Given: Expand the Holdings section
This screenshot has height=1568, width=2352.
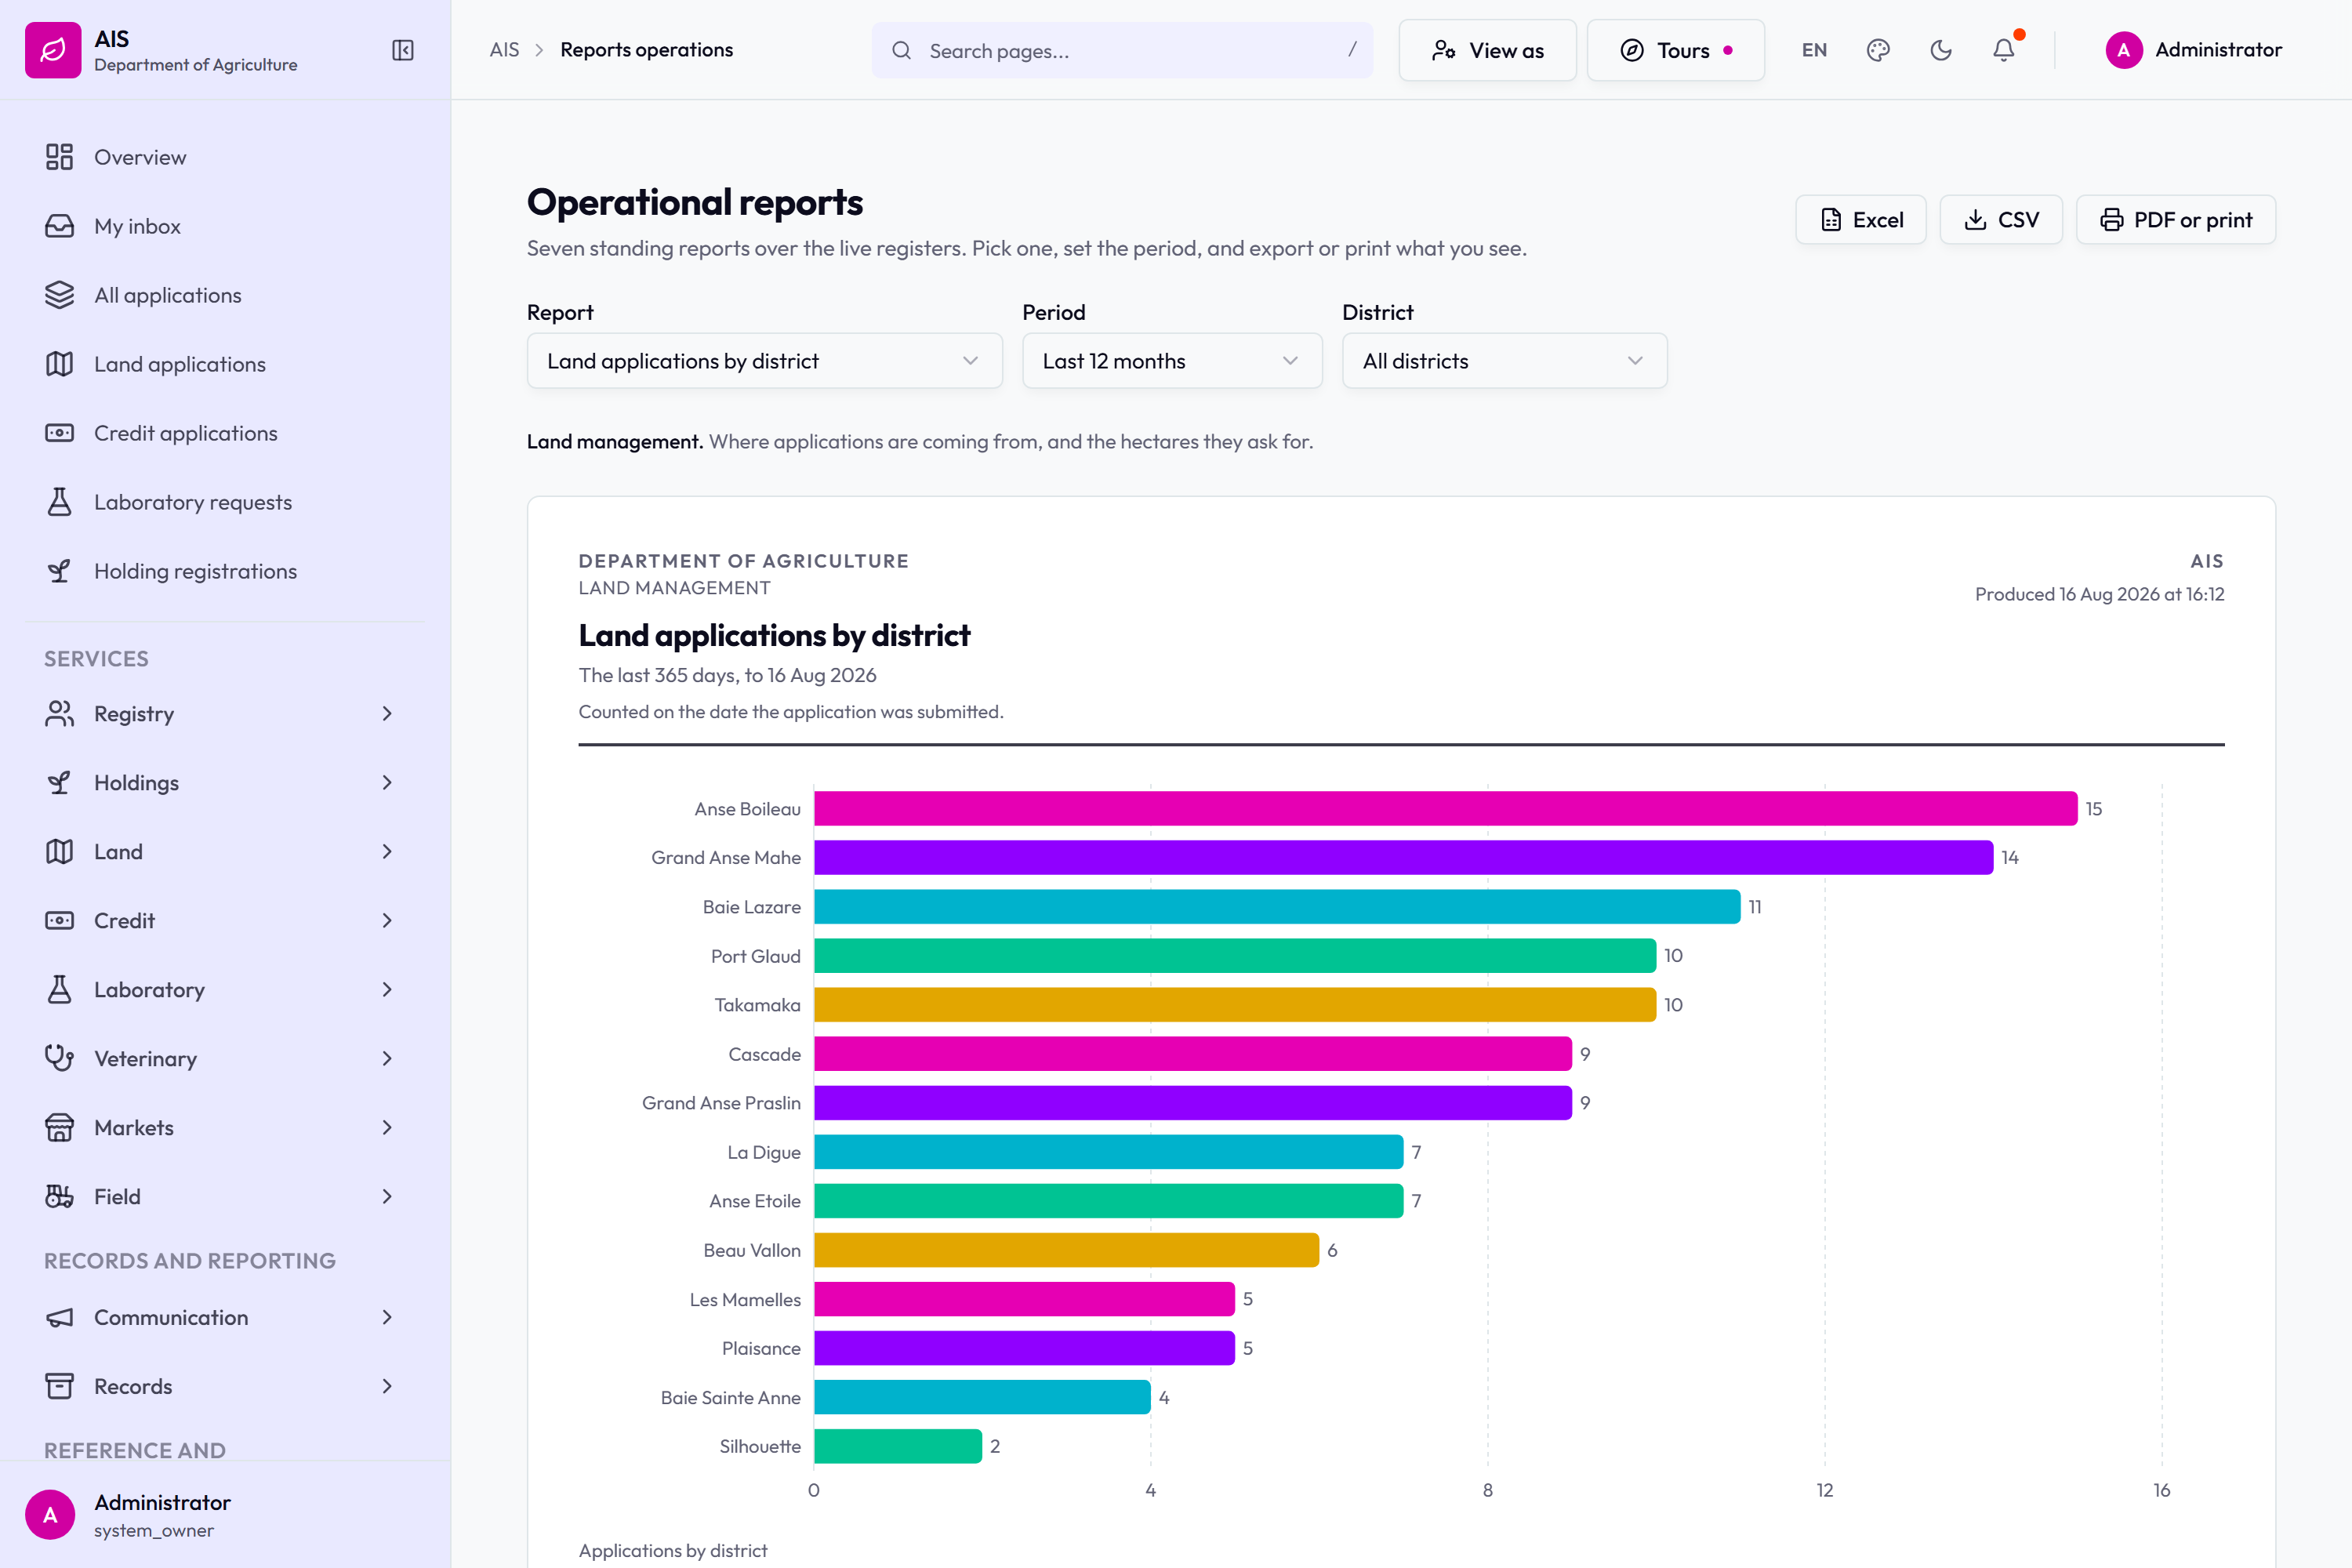Looking at the screenshot, I should 224,783.
